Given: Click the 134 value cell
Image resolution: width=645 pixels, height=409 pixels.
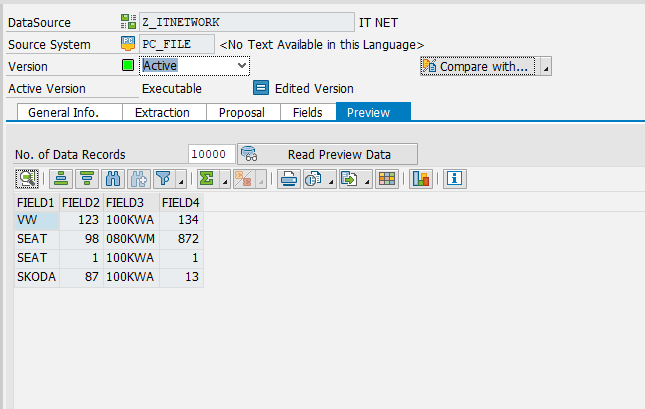Looking at the screenshot, I should (x=181, y=220).
